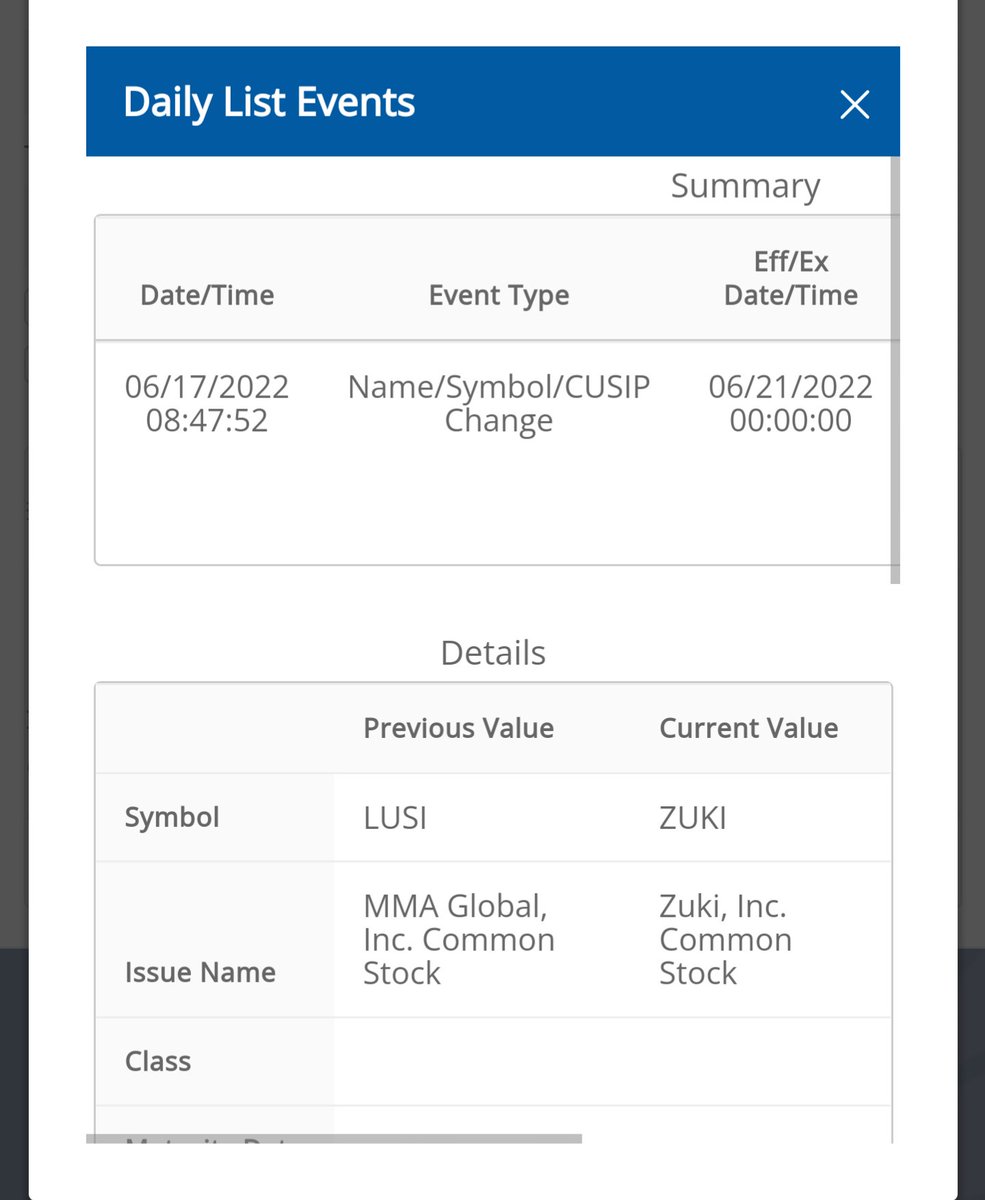This screenshot has width=985, height=1200.
Task: Click the Issue Name row label
Action: 200,972
